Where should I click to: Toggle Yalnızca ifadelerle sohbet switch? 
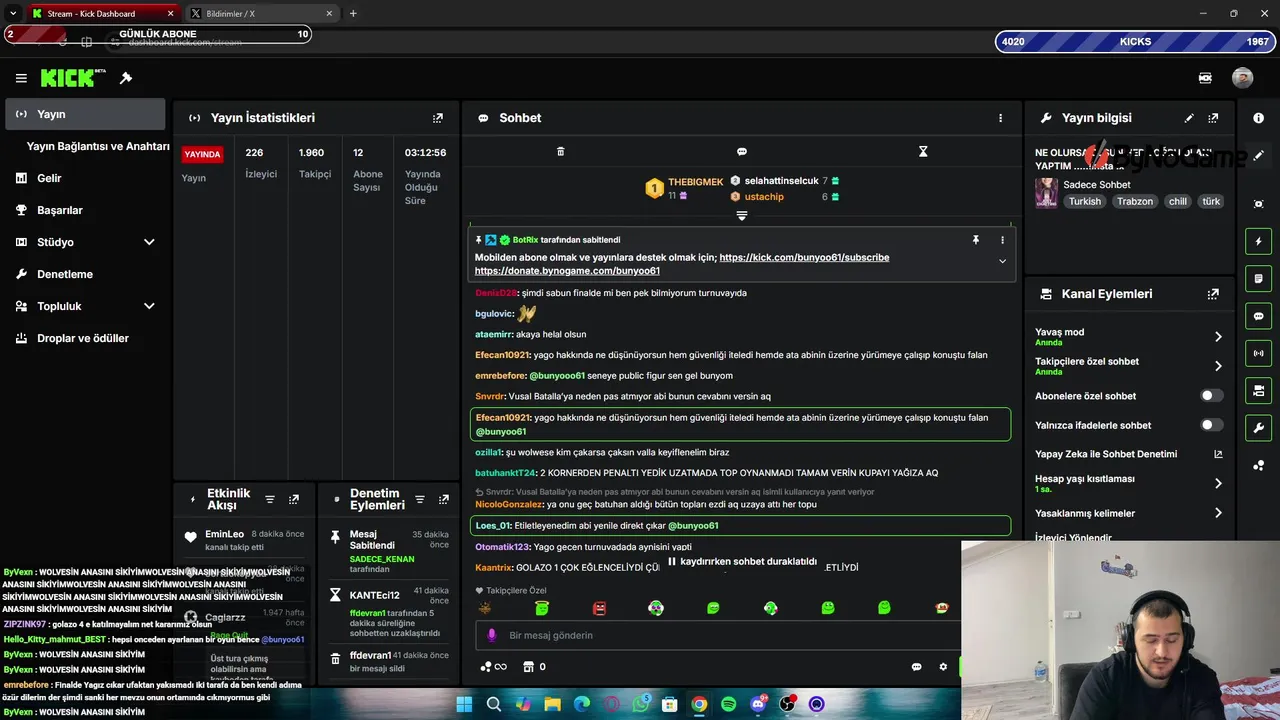(1211, 425)
